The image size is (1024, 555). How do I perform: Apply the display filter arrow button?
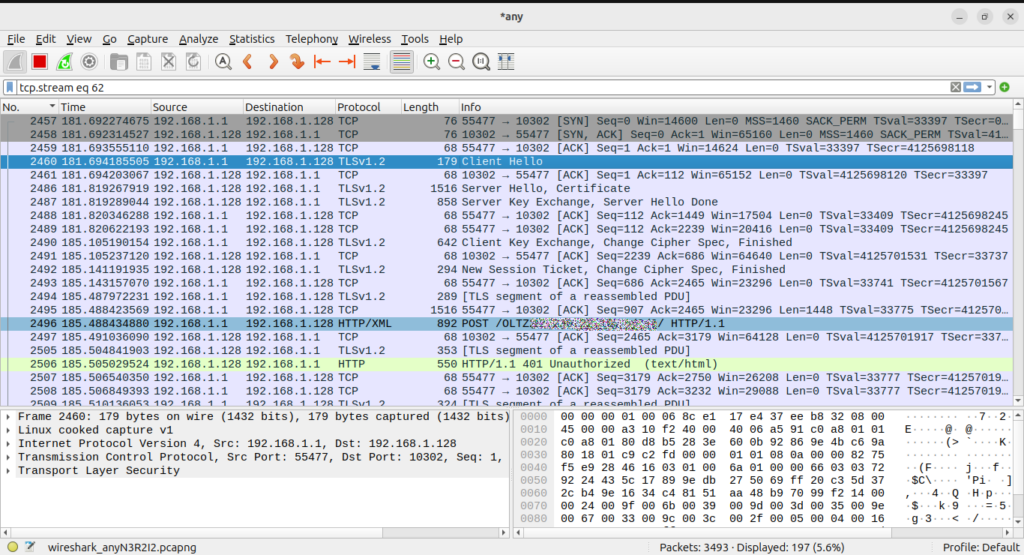tap(972, 87)
